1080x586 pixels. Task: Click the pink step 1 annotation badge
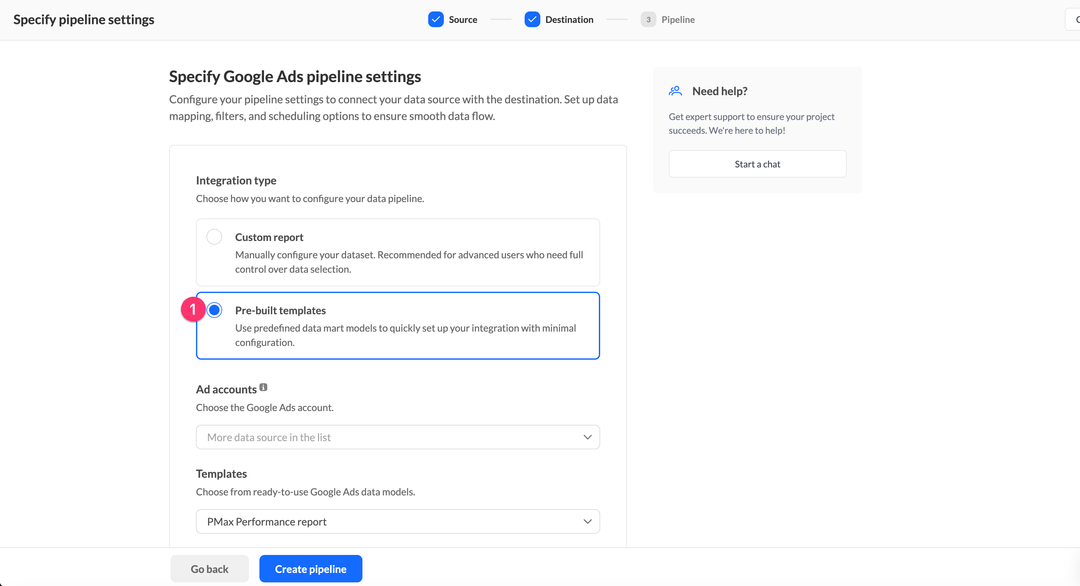[x=194, y=309]
